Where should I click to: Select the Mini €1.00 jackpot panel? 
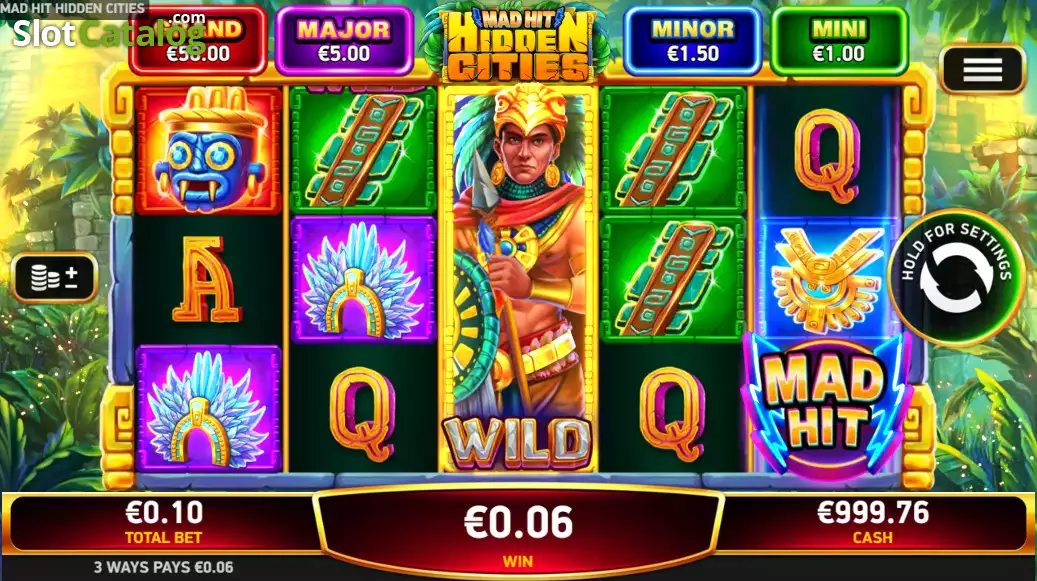click(839, 40)
